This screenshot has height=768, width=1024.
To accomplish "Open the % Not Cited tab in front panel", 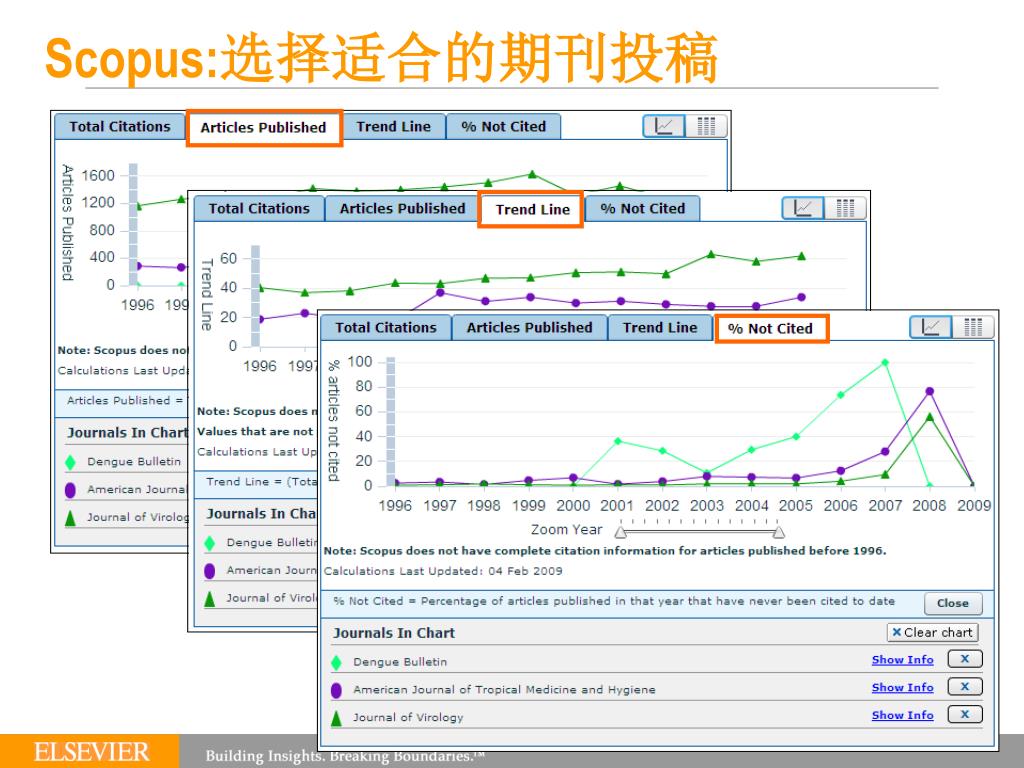I will pyautogui.click(x=771, y=328).
